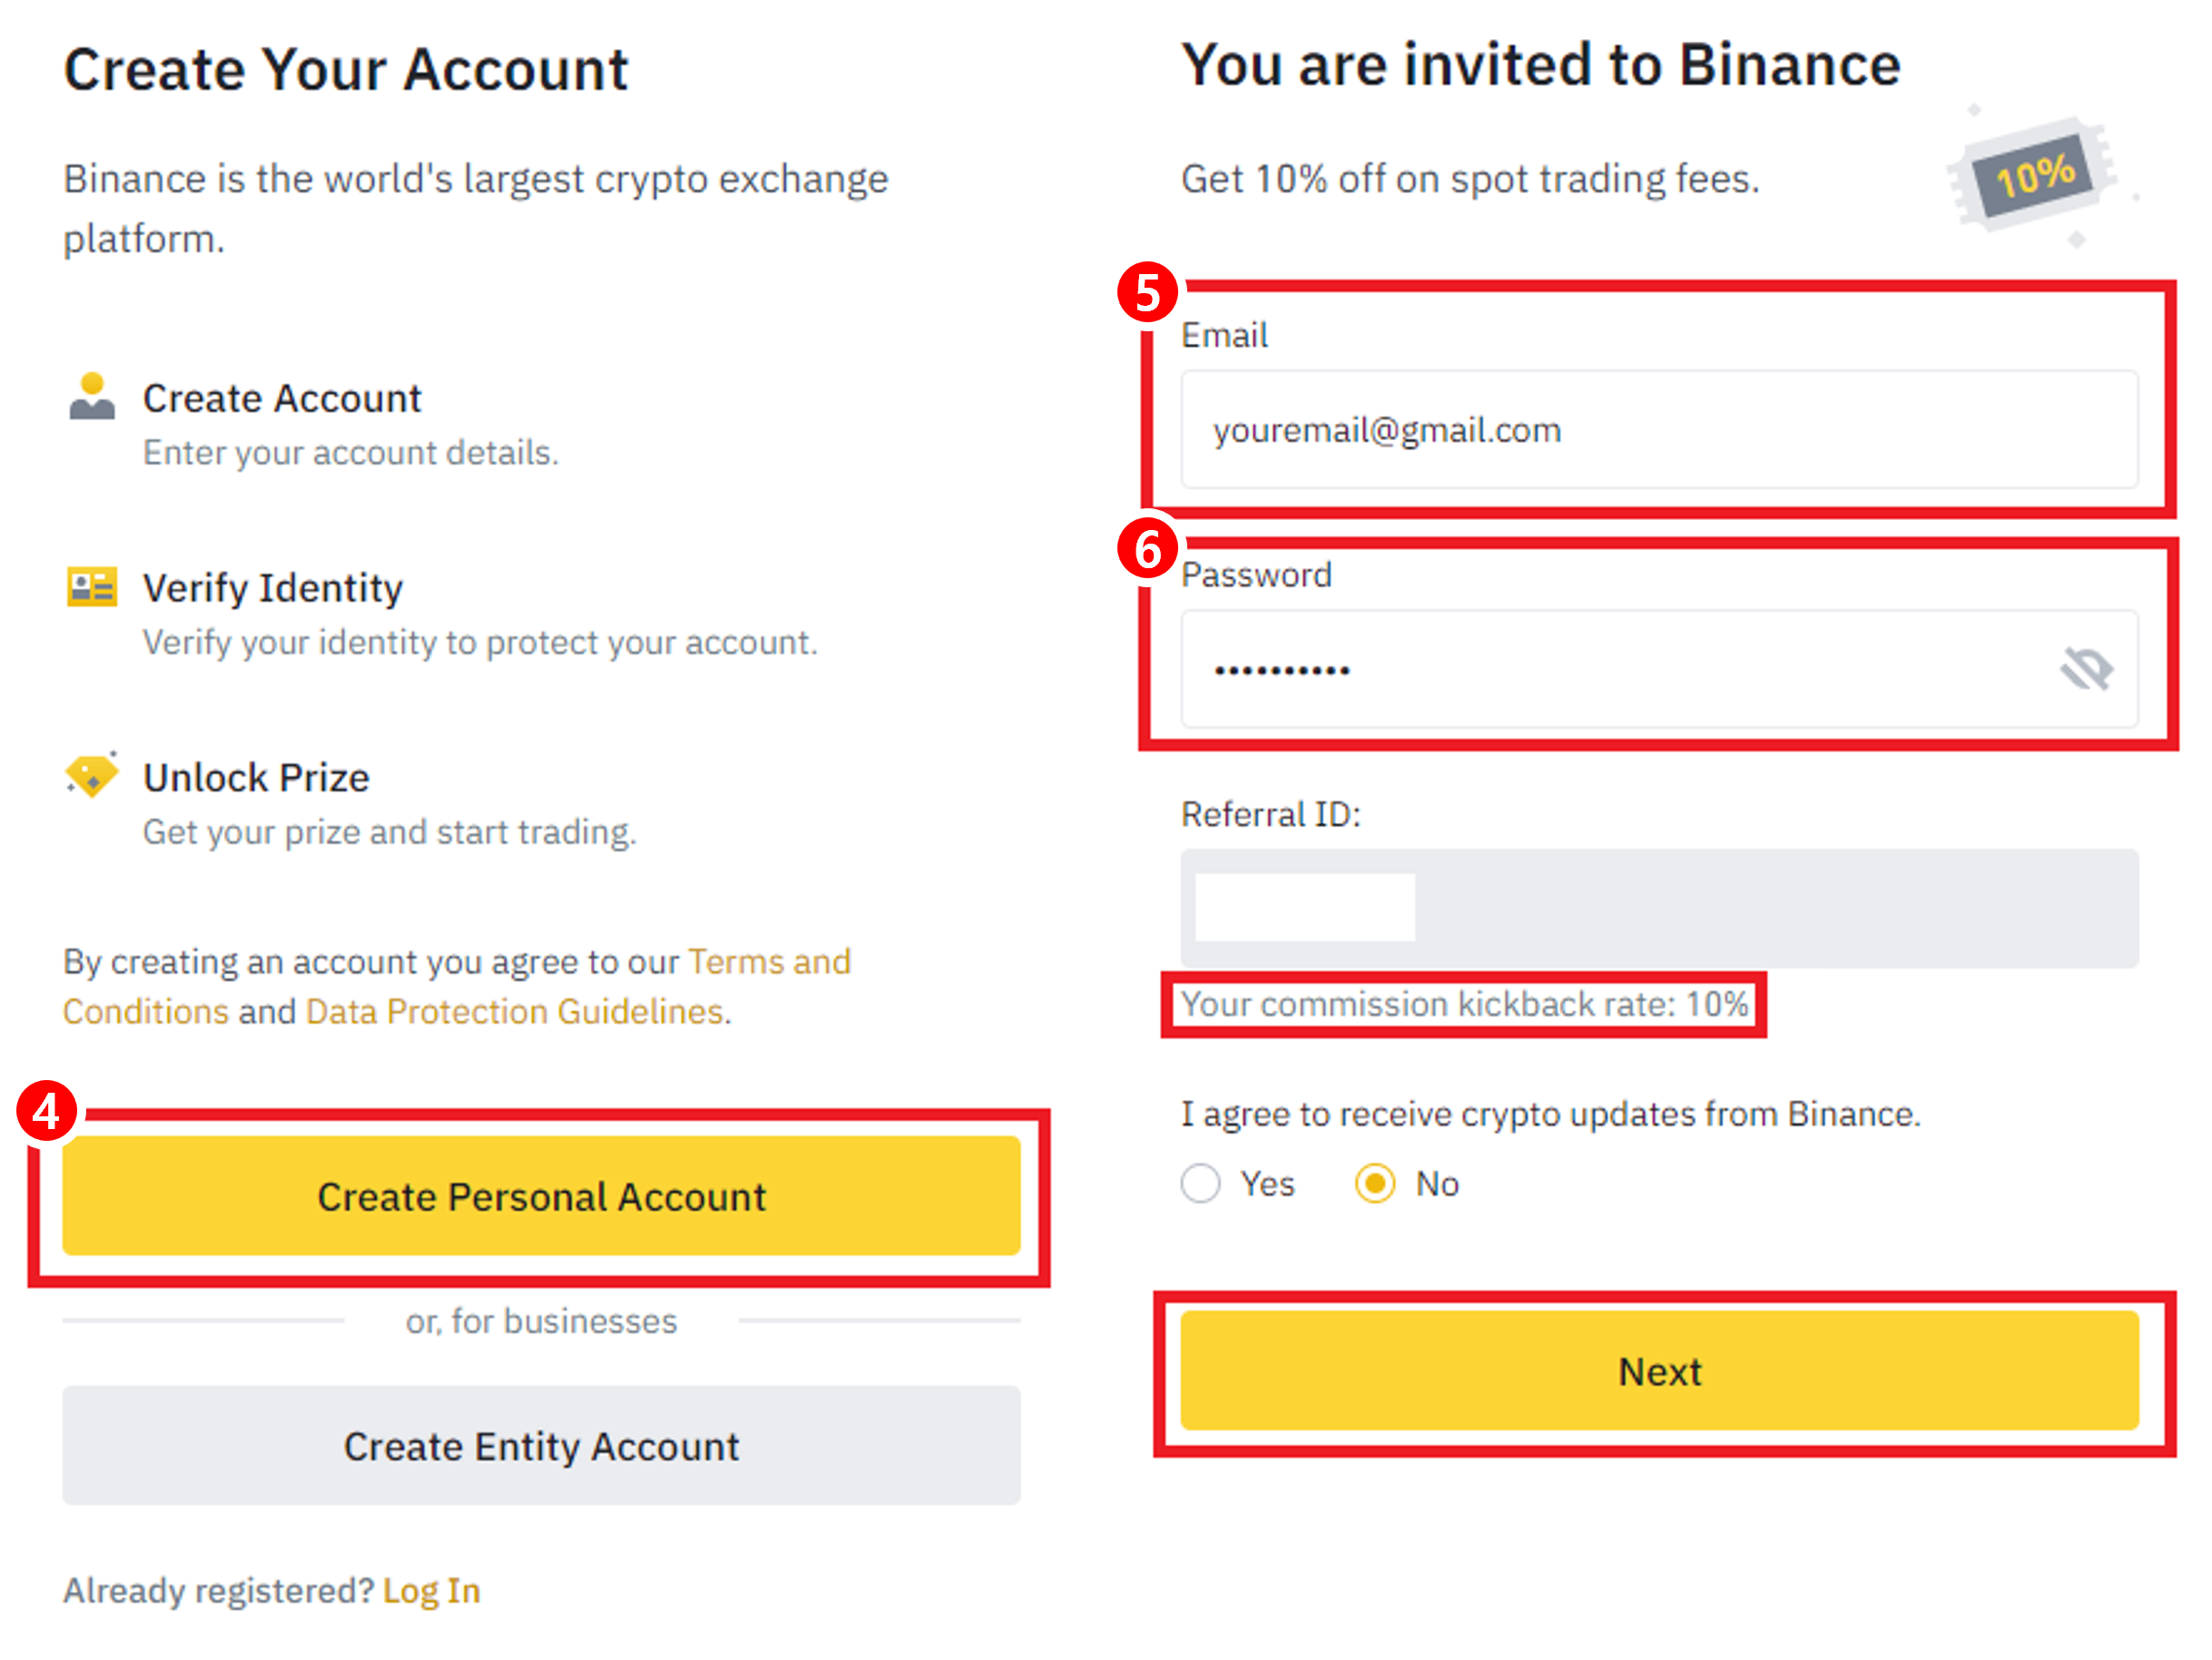Image resolution: width=2212 pixels, height=1660 pixels.
Task: Click the red step 4 marker
Action: (x=47, y=1111)
